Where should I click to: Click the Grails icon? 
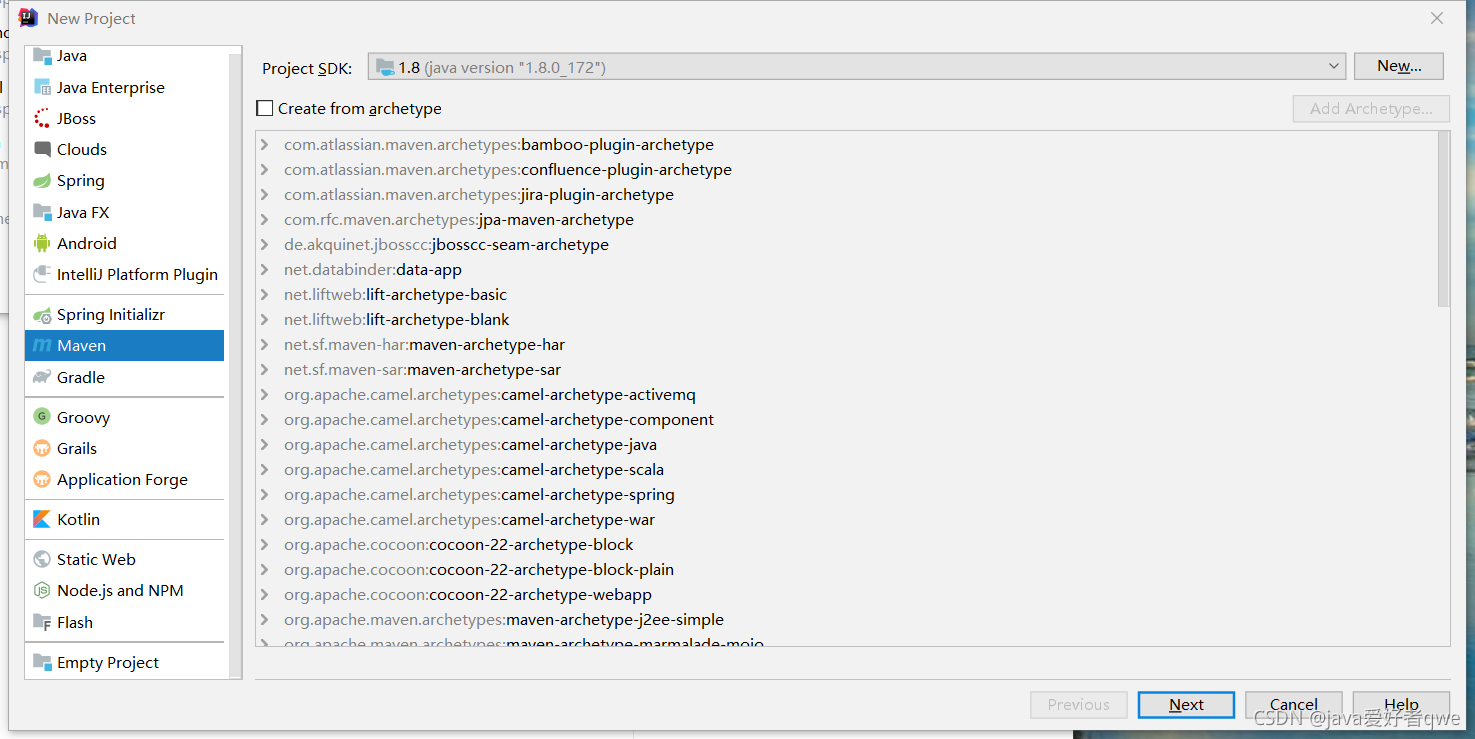(42, 448)
